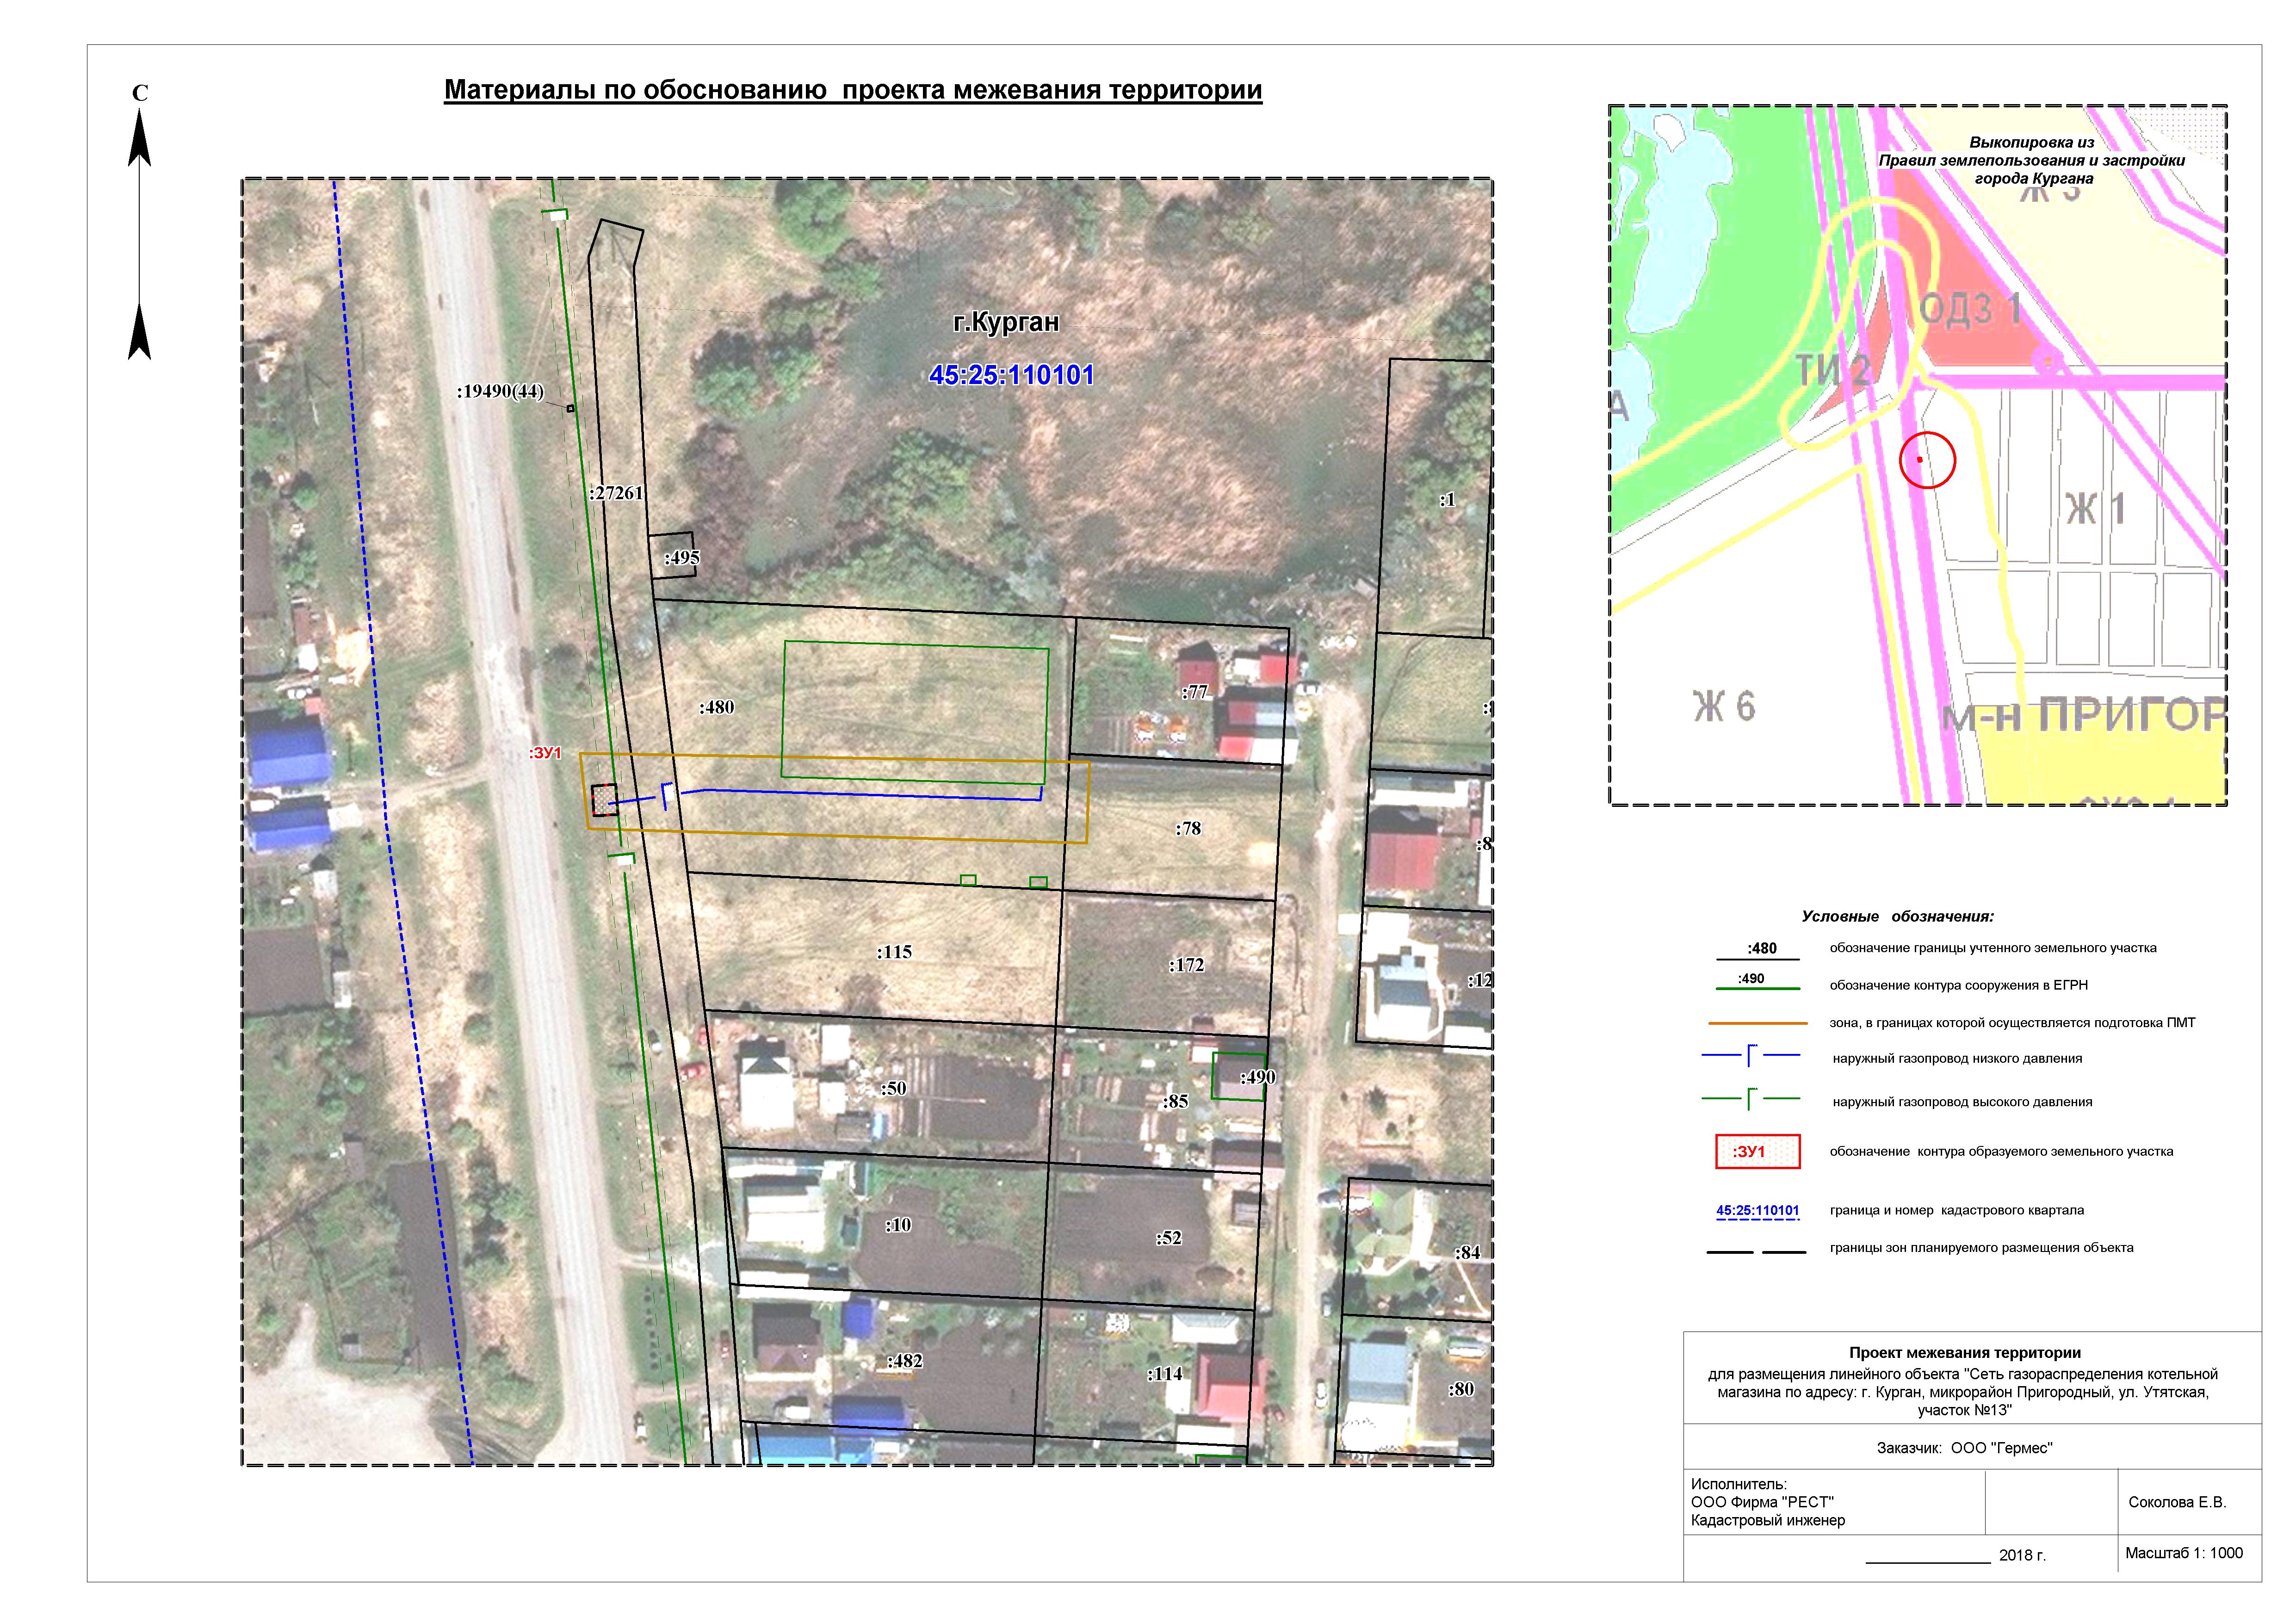Click the red :ЗУ1 legend box

(x=1757, y=1151)
